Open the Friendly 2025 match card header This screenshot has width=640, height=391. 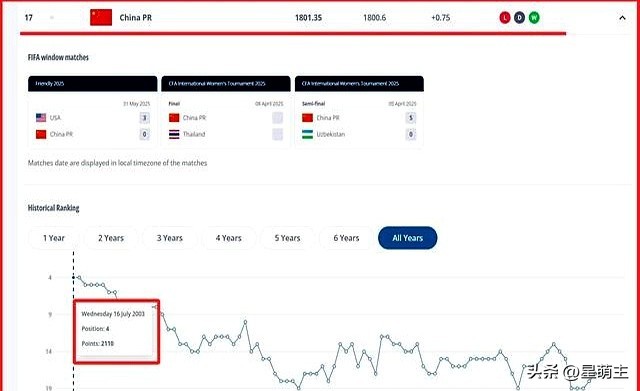tap(93, 83)
